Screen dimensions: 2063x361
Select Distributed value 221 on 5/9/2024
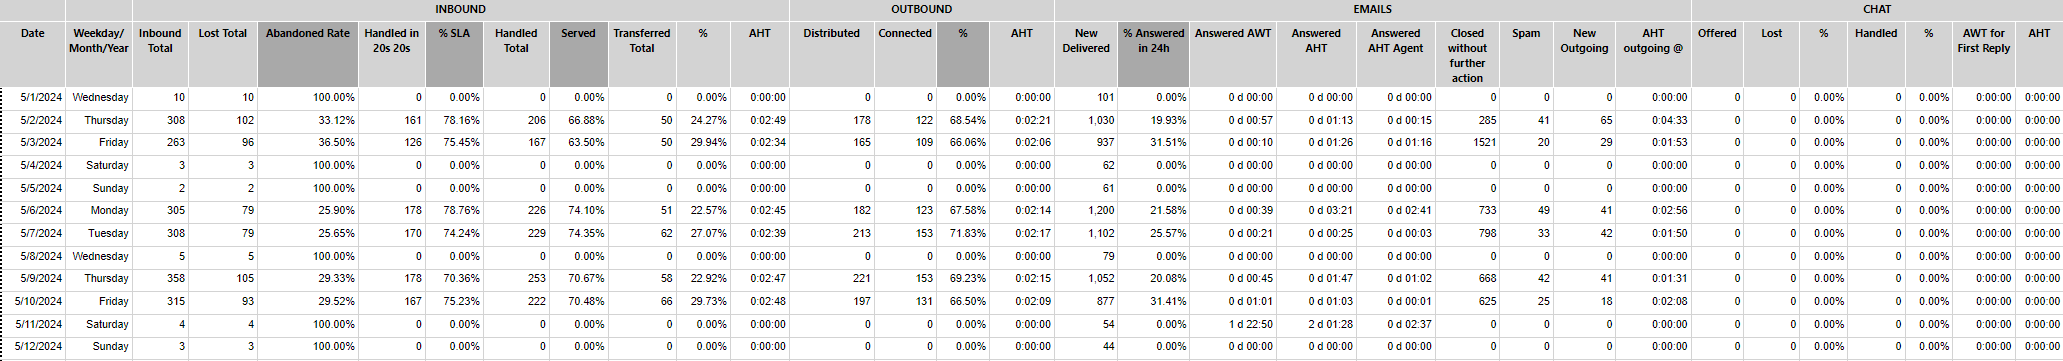(x=832, y=279)
